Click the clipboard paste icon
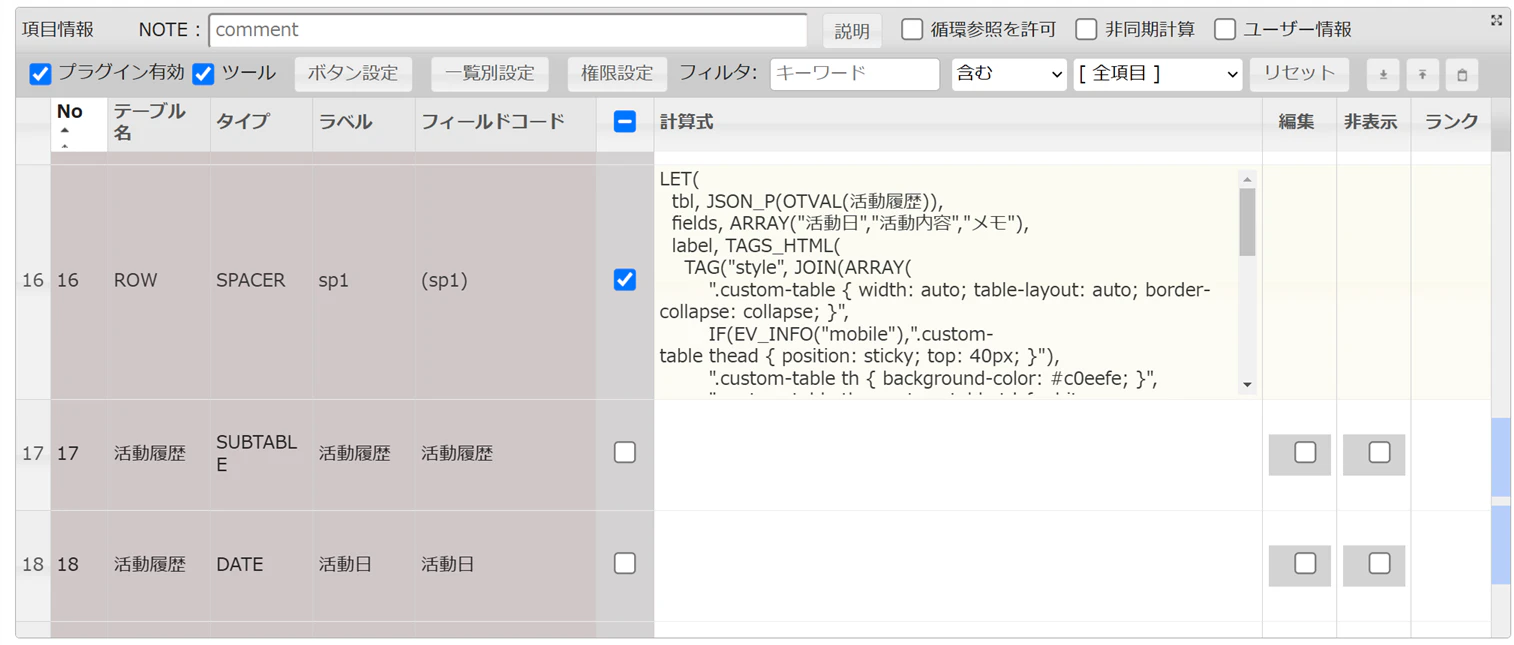Image resolution: width=1514 pixels, height=645 pixels. pos(1461,74)
